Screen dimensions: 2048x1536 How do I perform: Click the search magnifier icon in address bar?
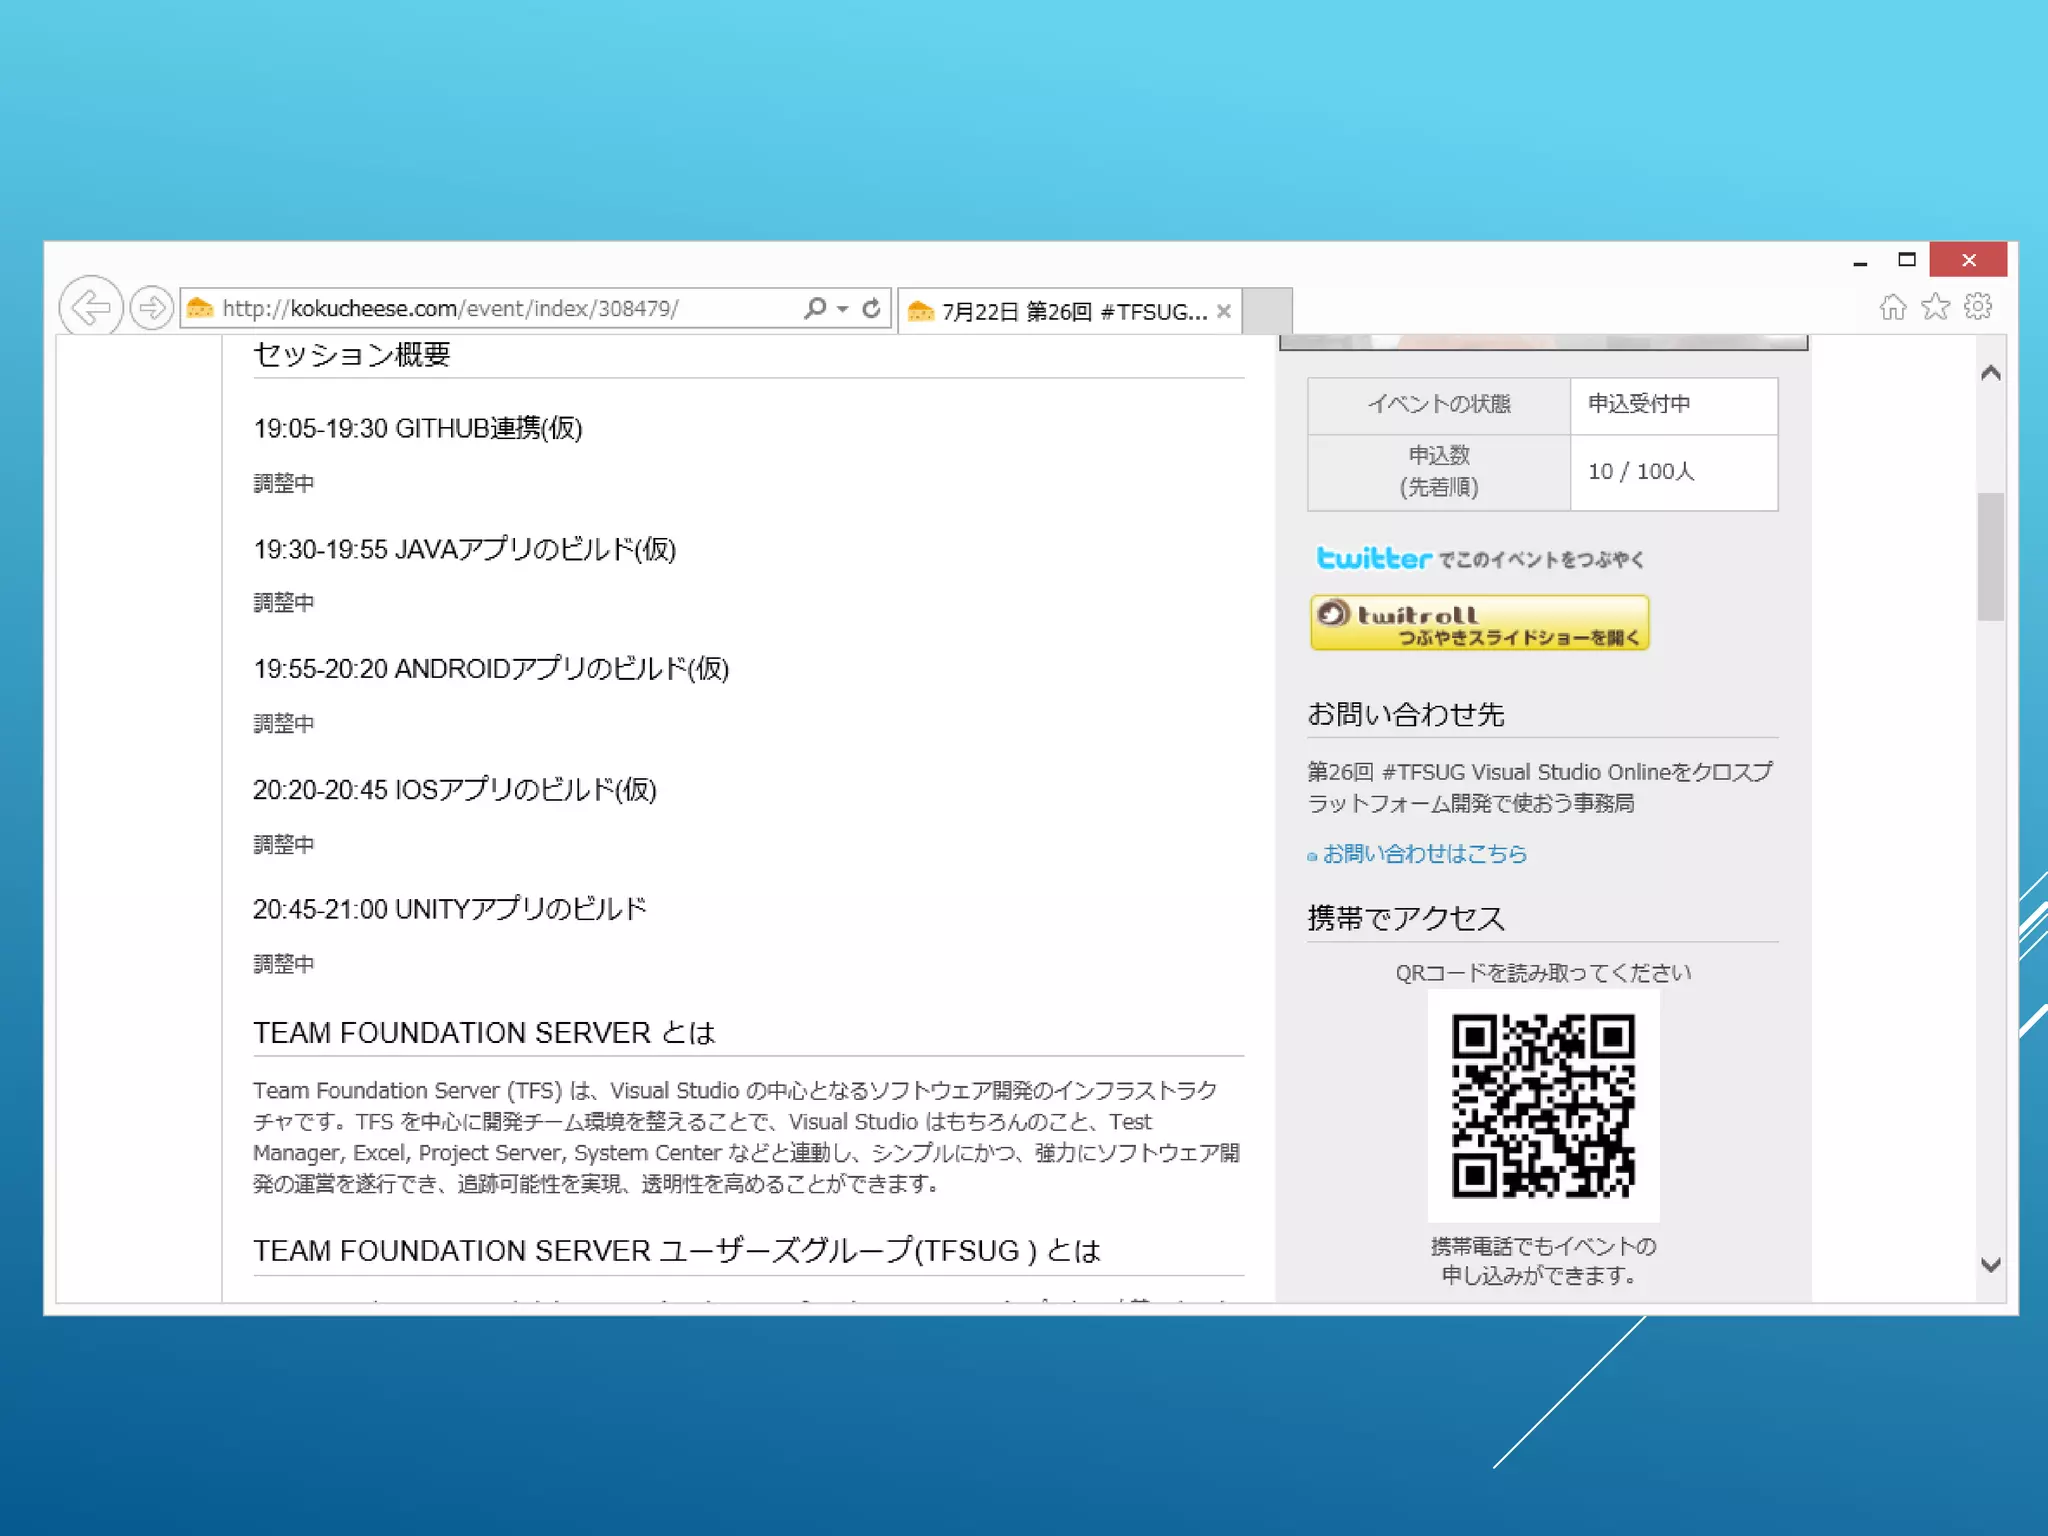coord(815,308)
